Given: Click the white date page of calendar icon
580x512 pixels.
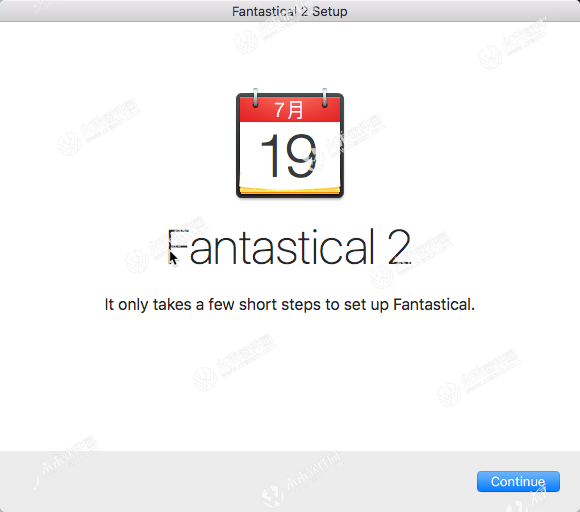Looking at the screenshot, I should pos(290,154).
